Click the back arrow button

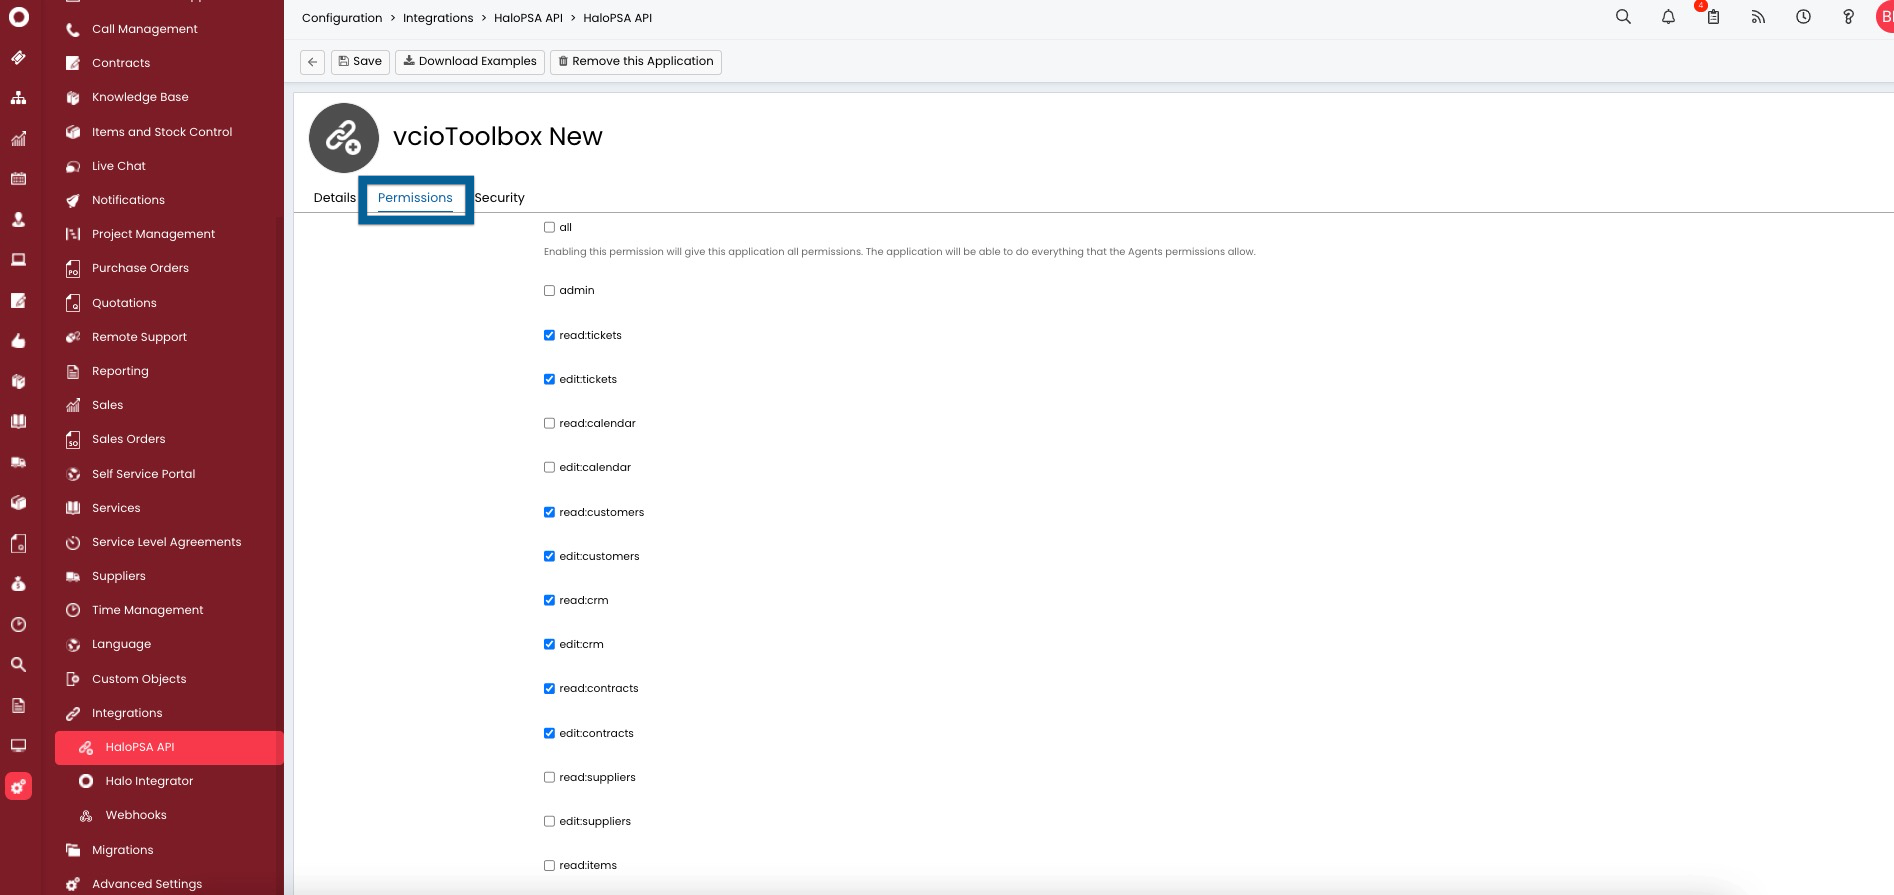[x=313, y=62]
